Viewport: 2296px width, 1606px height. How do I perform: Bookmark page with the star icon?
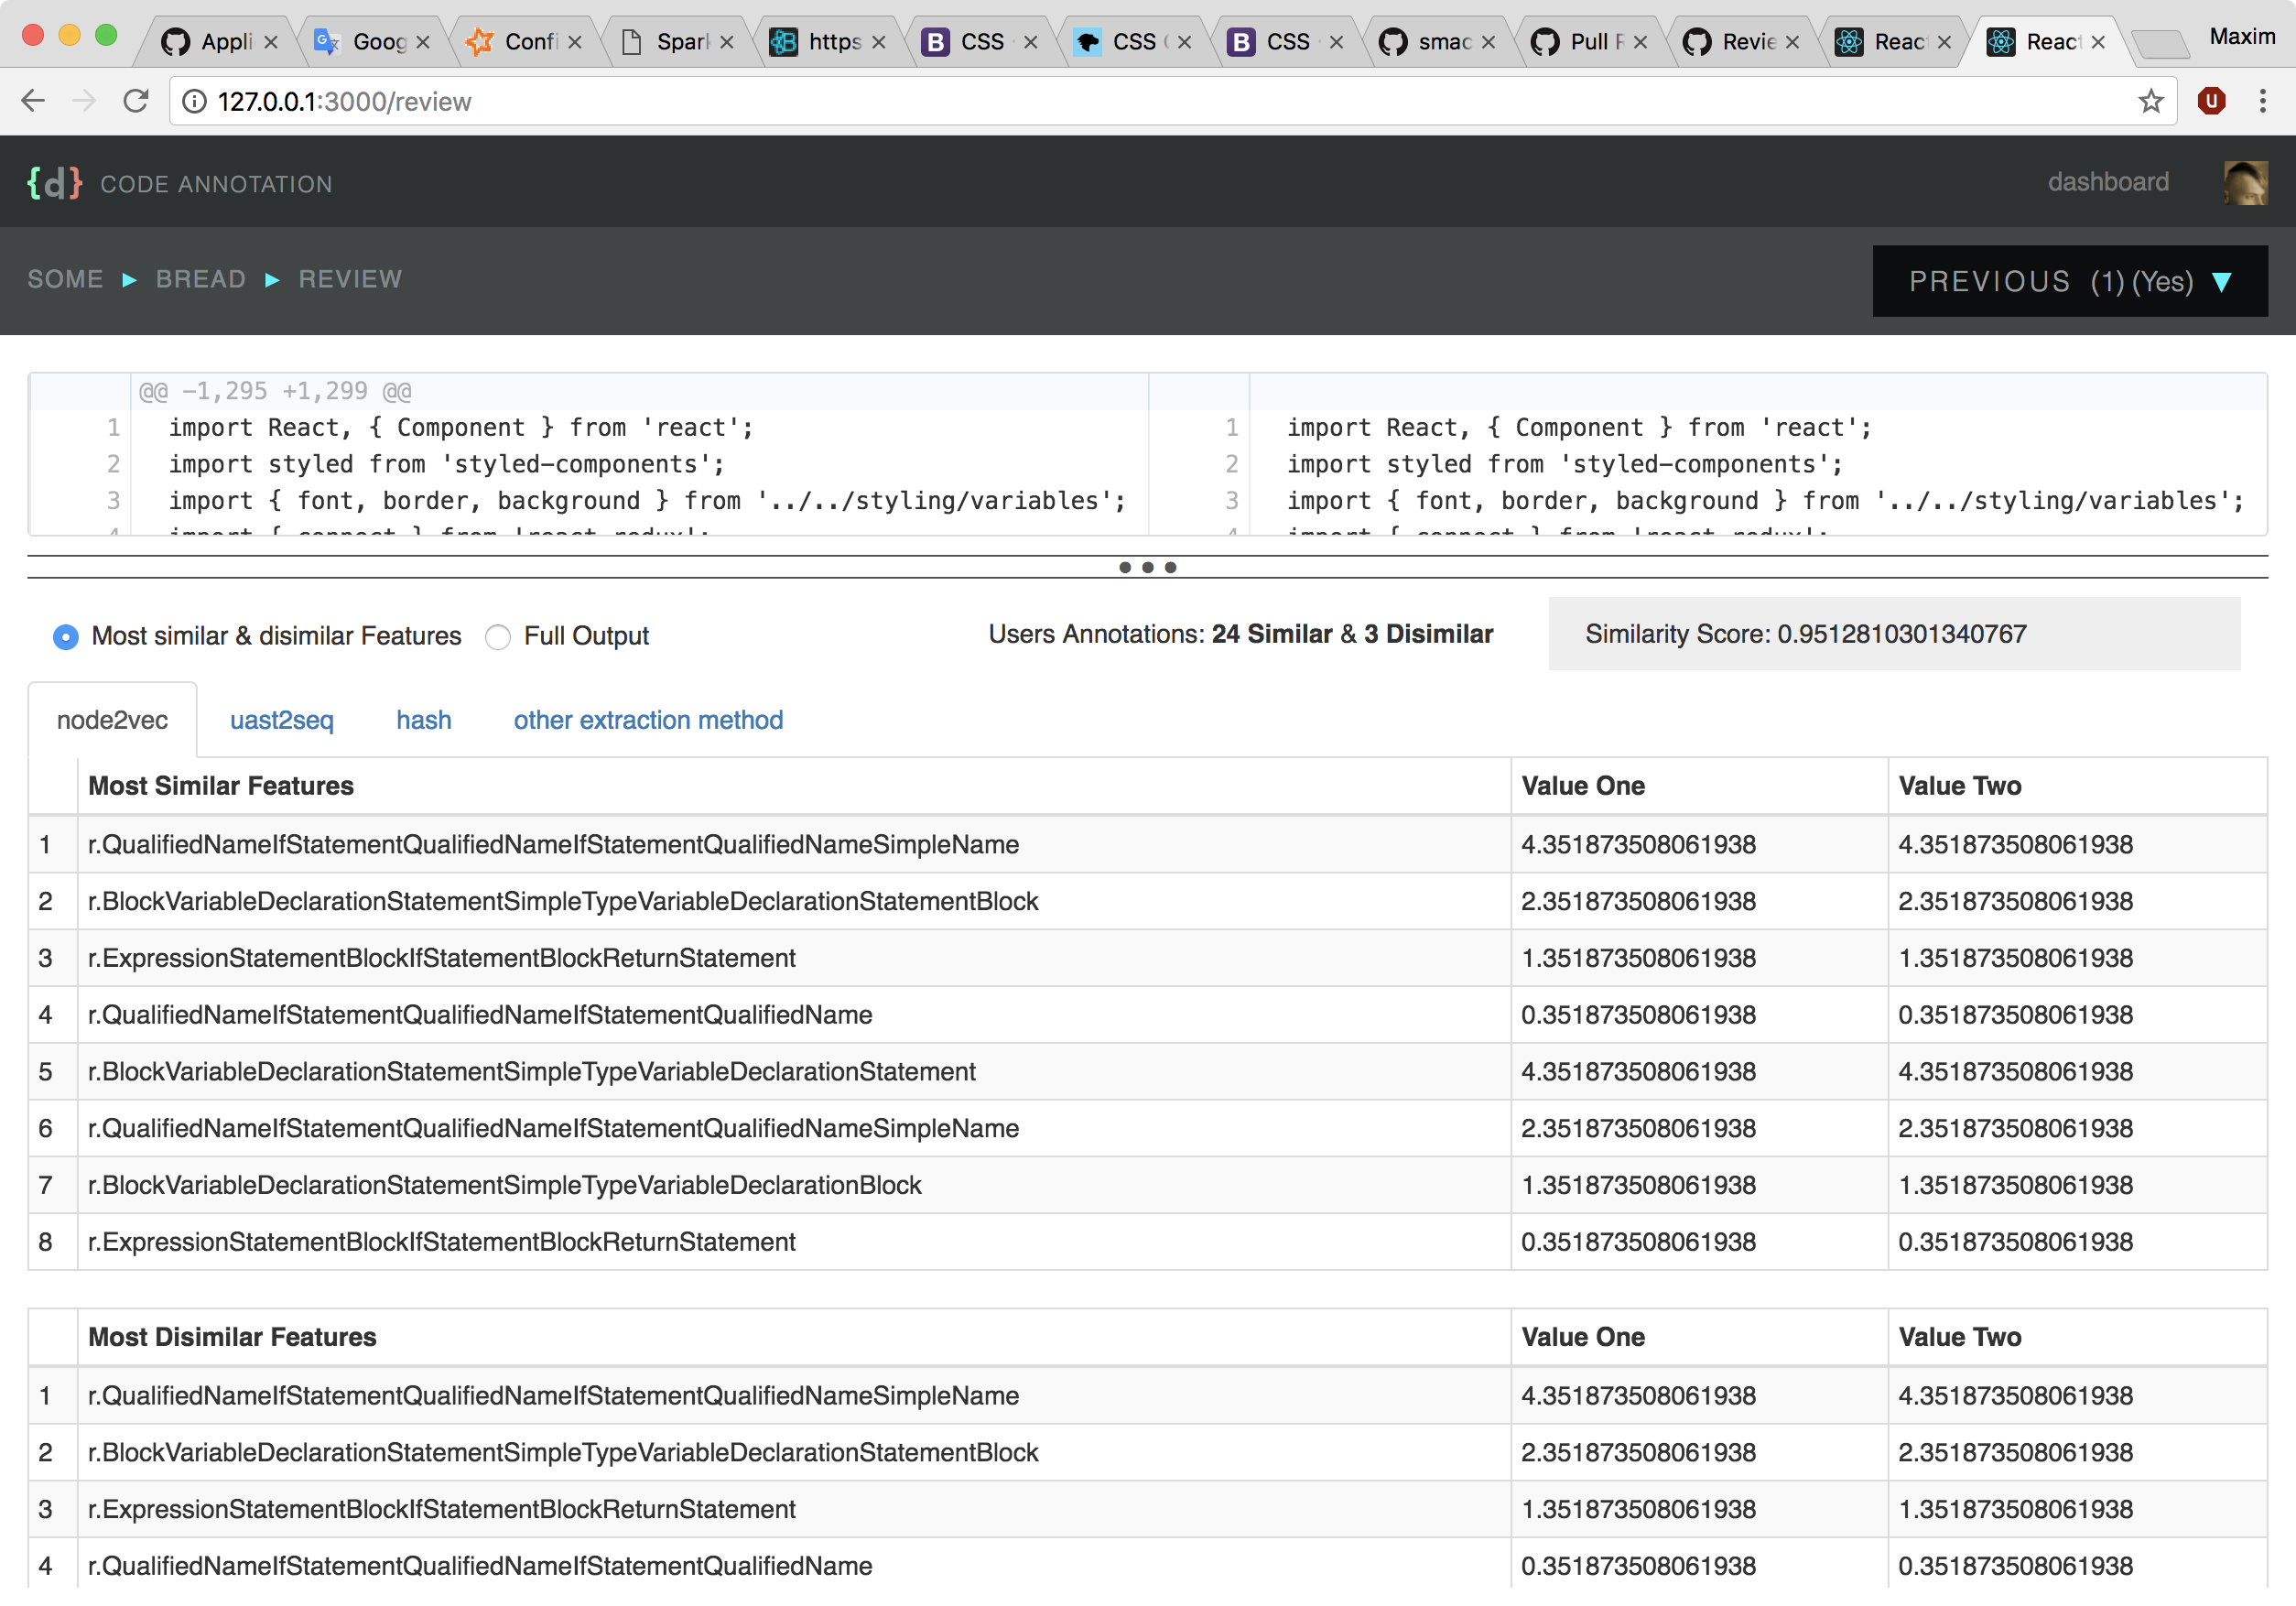2150,101
